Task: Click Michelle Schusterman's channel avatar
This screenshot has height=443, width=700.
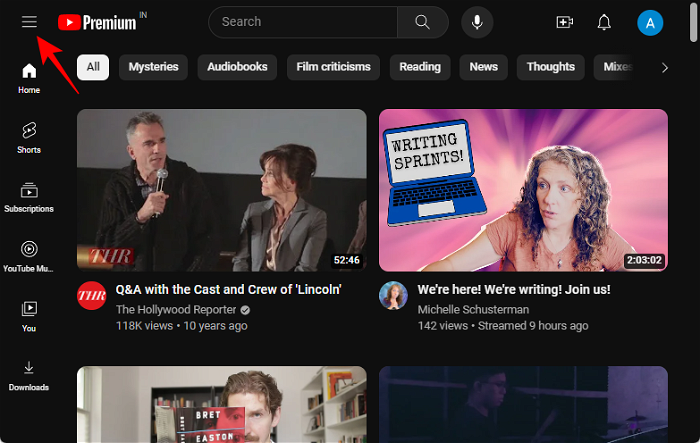Action: (393, 296)
